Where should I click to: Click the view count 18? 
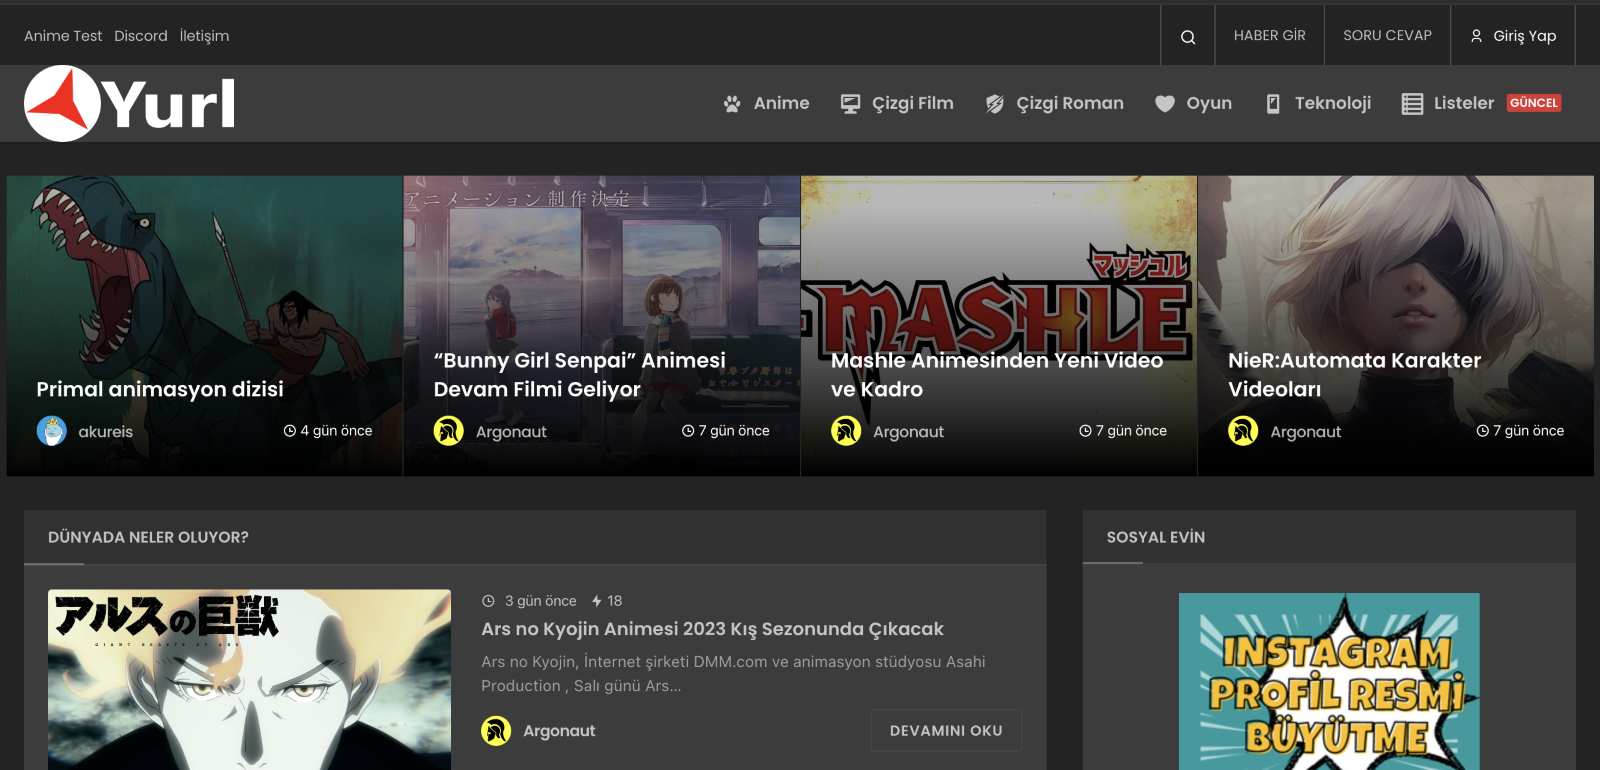click(615, 601)
